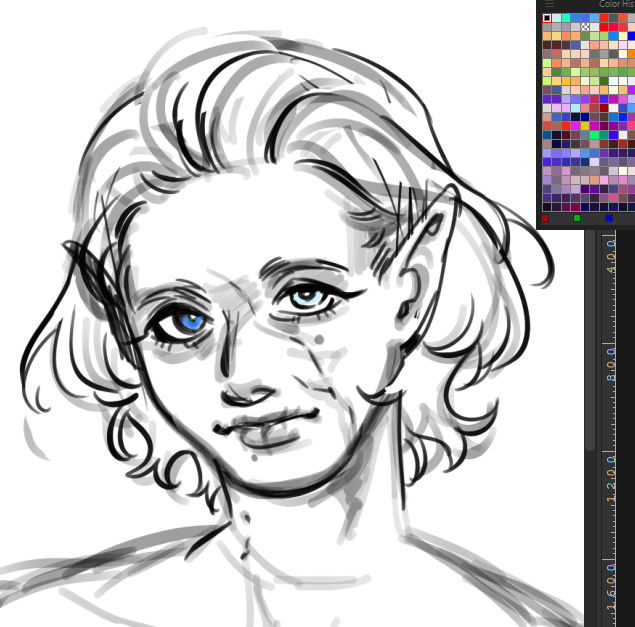
Task: Pick the pale cyan swatch beside black swatch
Action: click(x=556, y=18)
